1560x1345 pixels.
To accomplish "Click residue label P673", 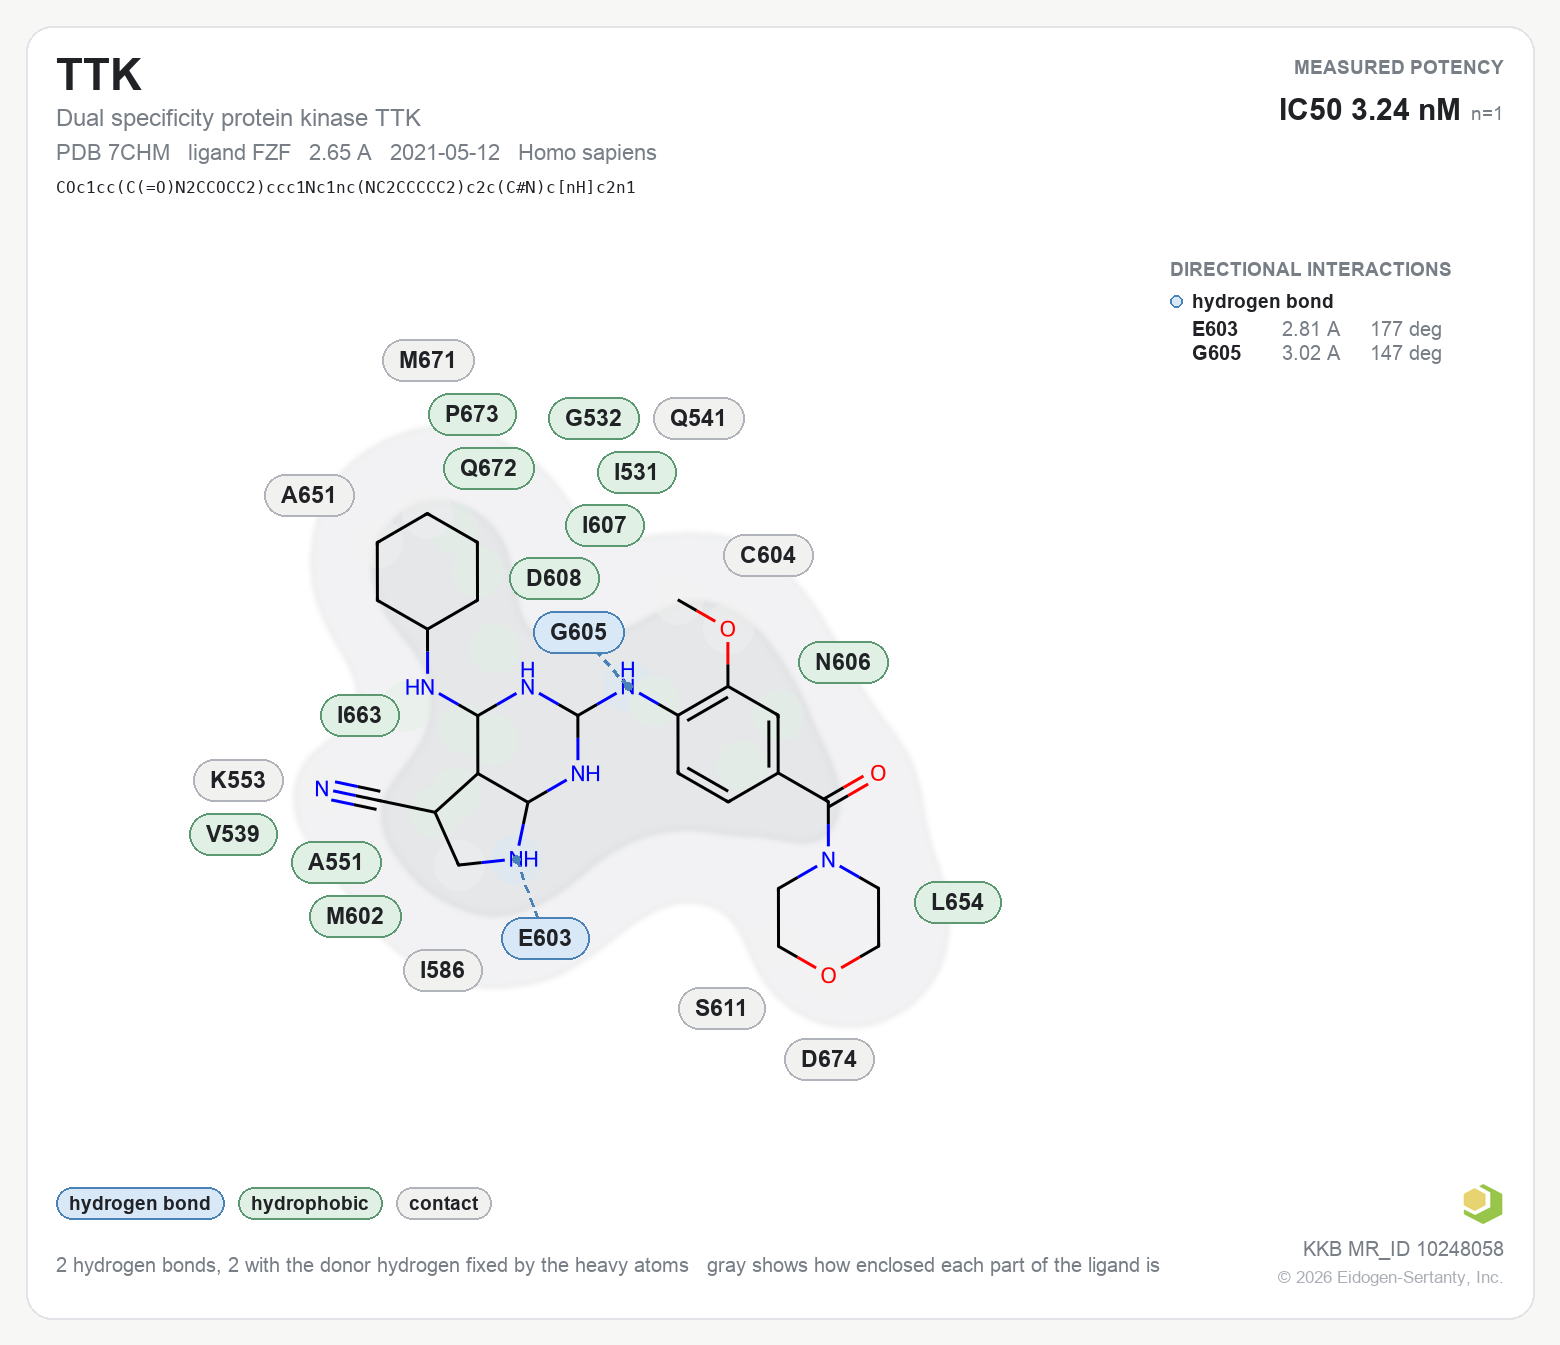I will pos(472,414).
